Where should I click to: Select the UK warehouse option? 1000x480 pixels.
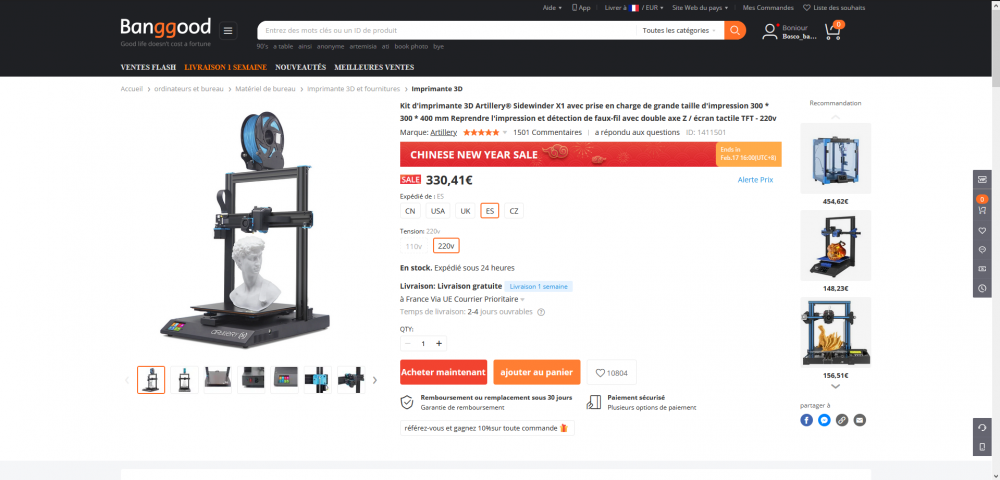point(465,211)
